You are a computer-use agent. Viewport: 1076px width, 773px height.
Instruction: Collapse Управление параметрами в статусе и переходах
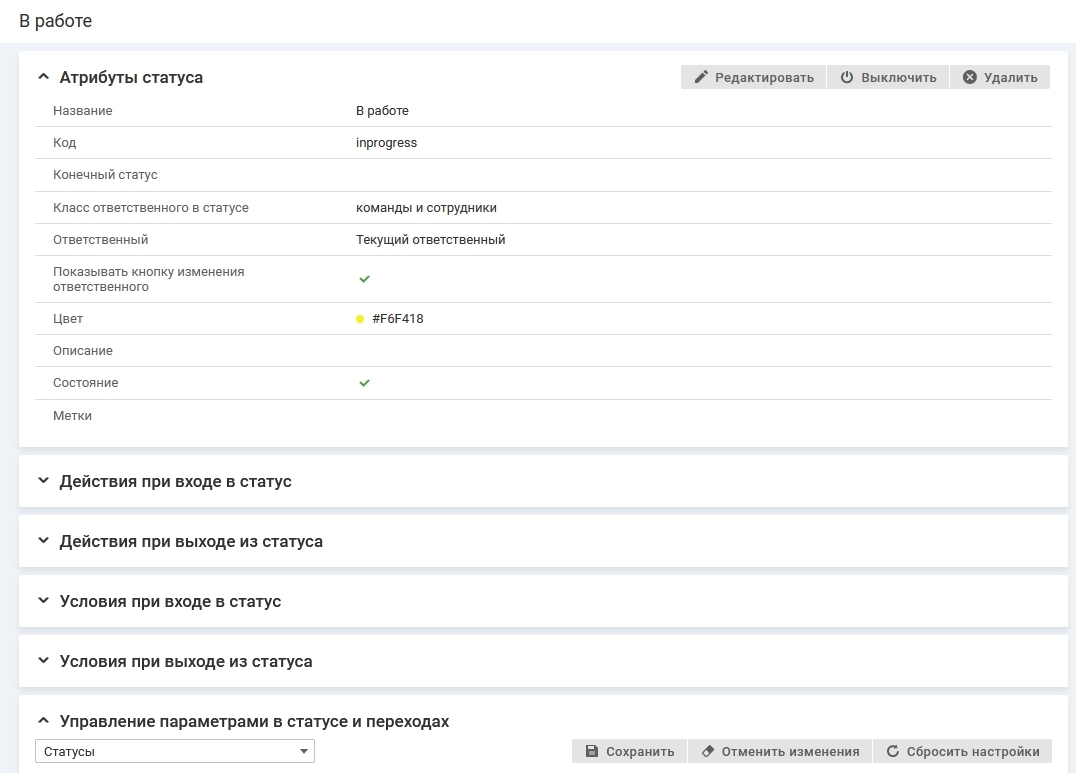[x=43, y=721]
